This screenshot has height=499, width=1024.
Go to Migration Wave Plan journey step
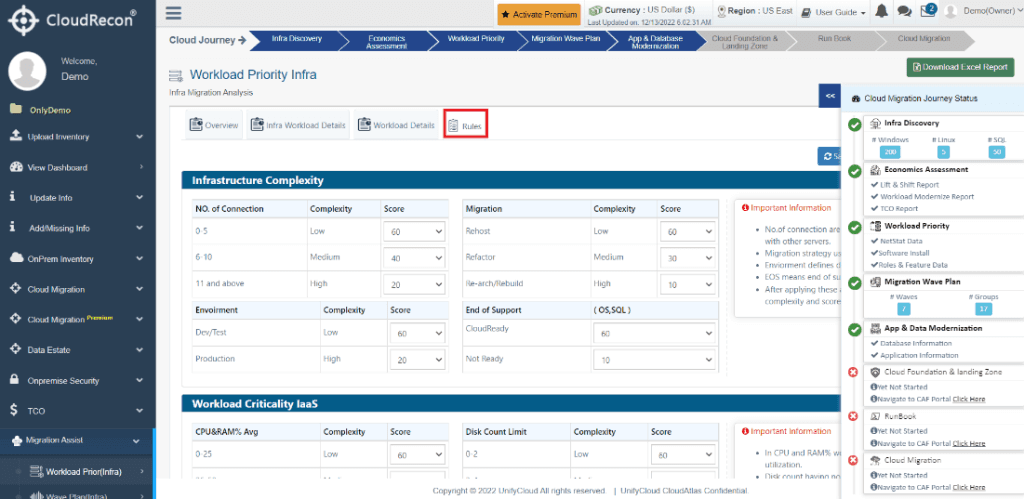564,39
